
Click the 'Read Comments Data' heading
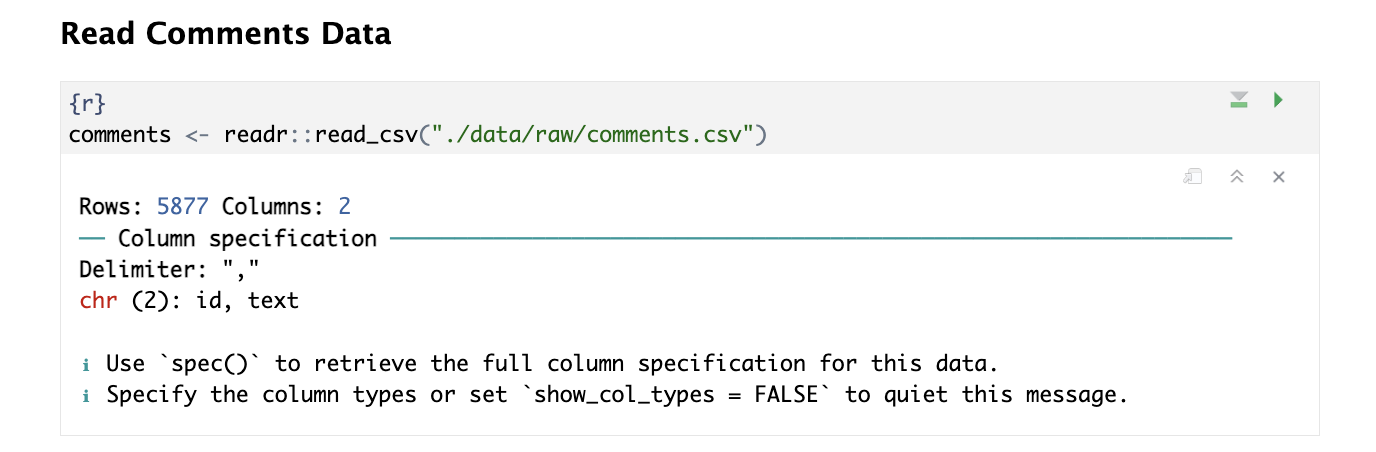tap(225, 34)
